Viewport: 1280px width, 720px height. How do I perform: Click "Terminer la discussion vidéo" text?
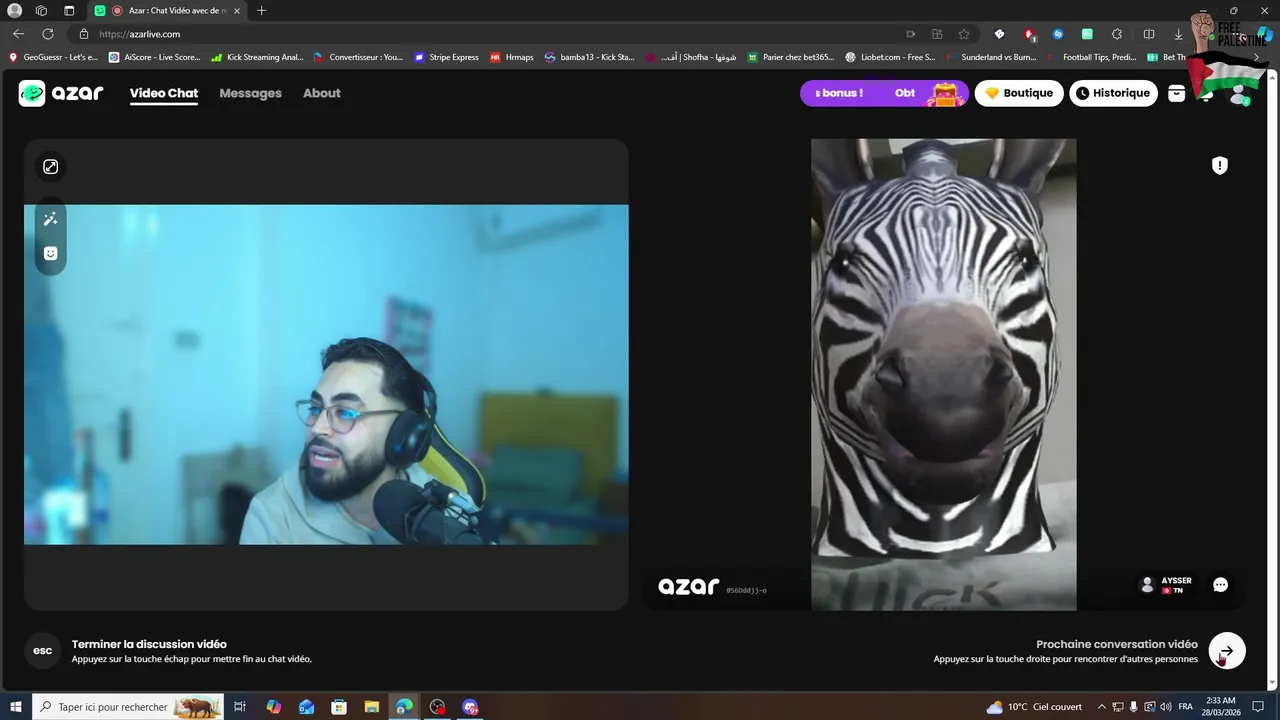[x=149, y=644]
